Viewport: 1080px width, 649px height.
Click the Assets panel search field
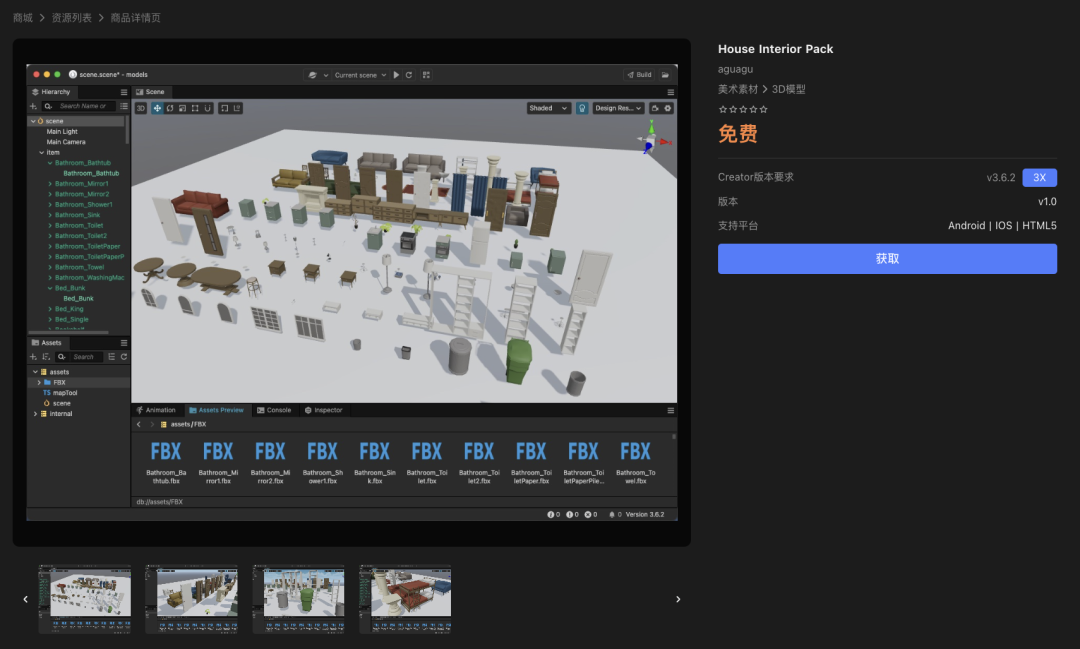click(80, 357)
